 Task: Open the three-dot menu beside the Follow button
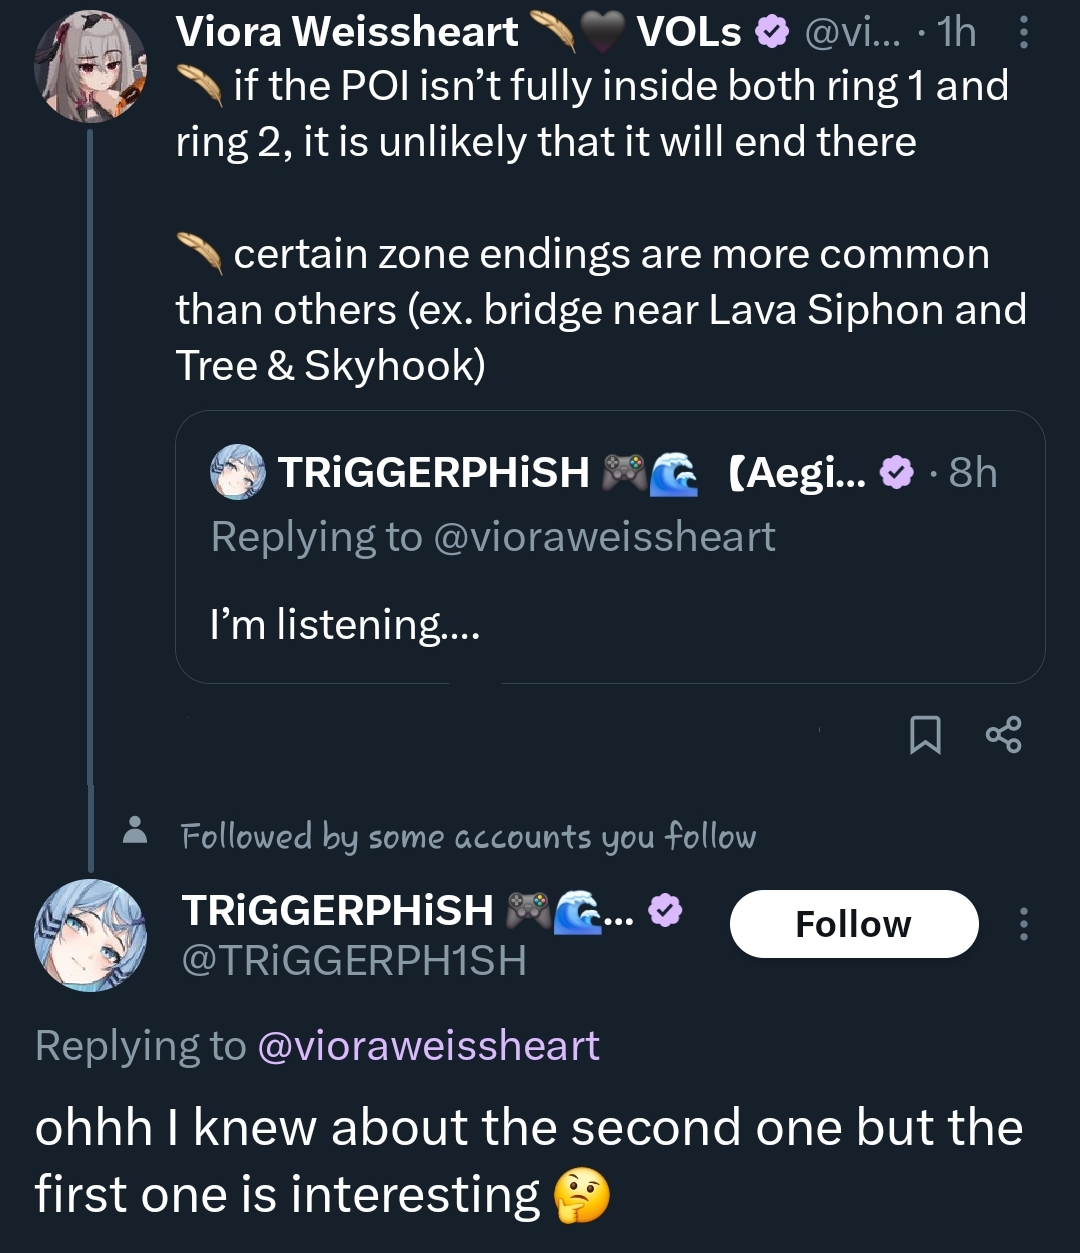coord(1022,924)
